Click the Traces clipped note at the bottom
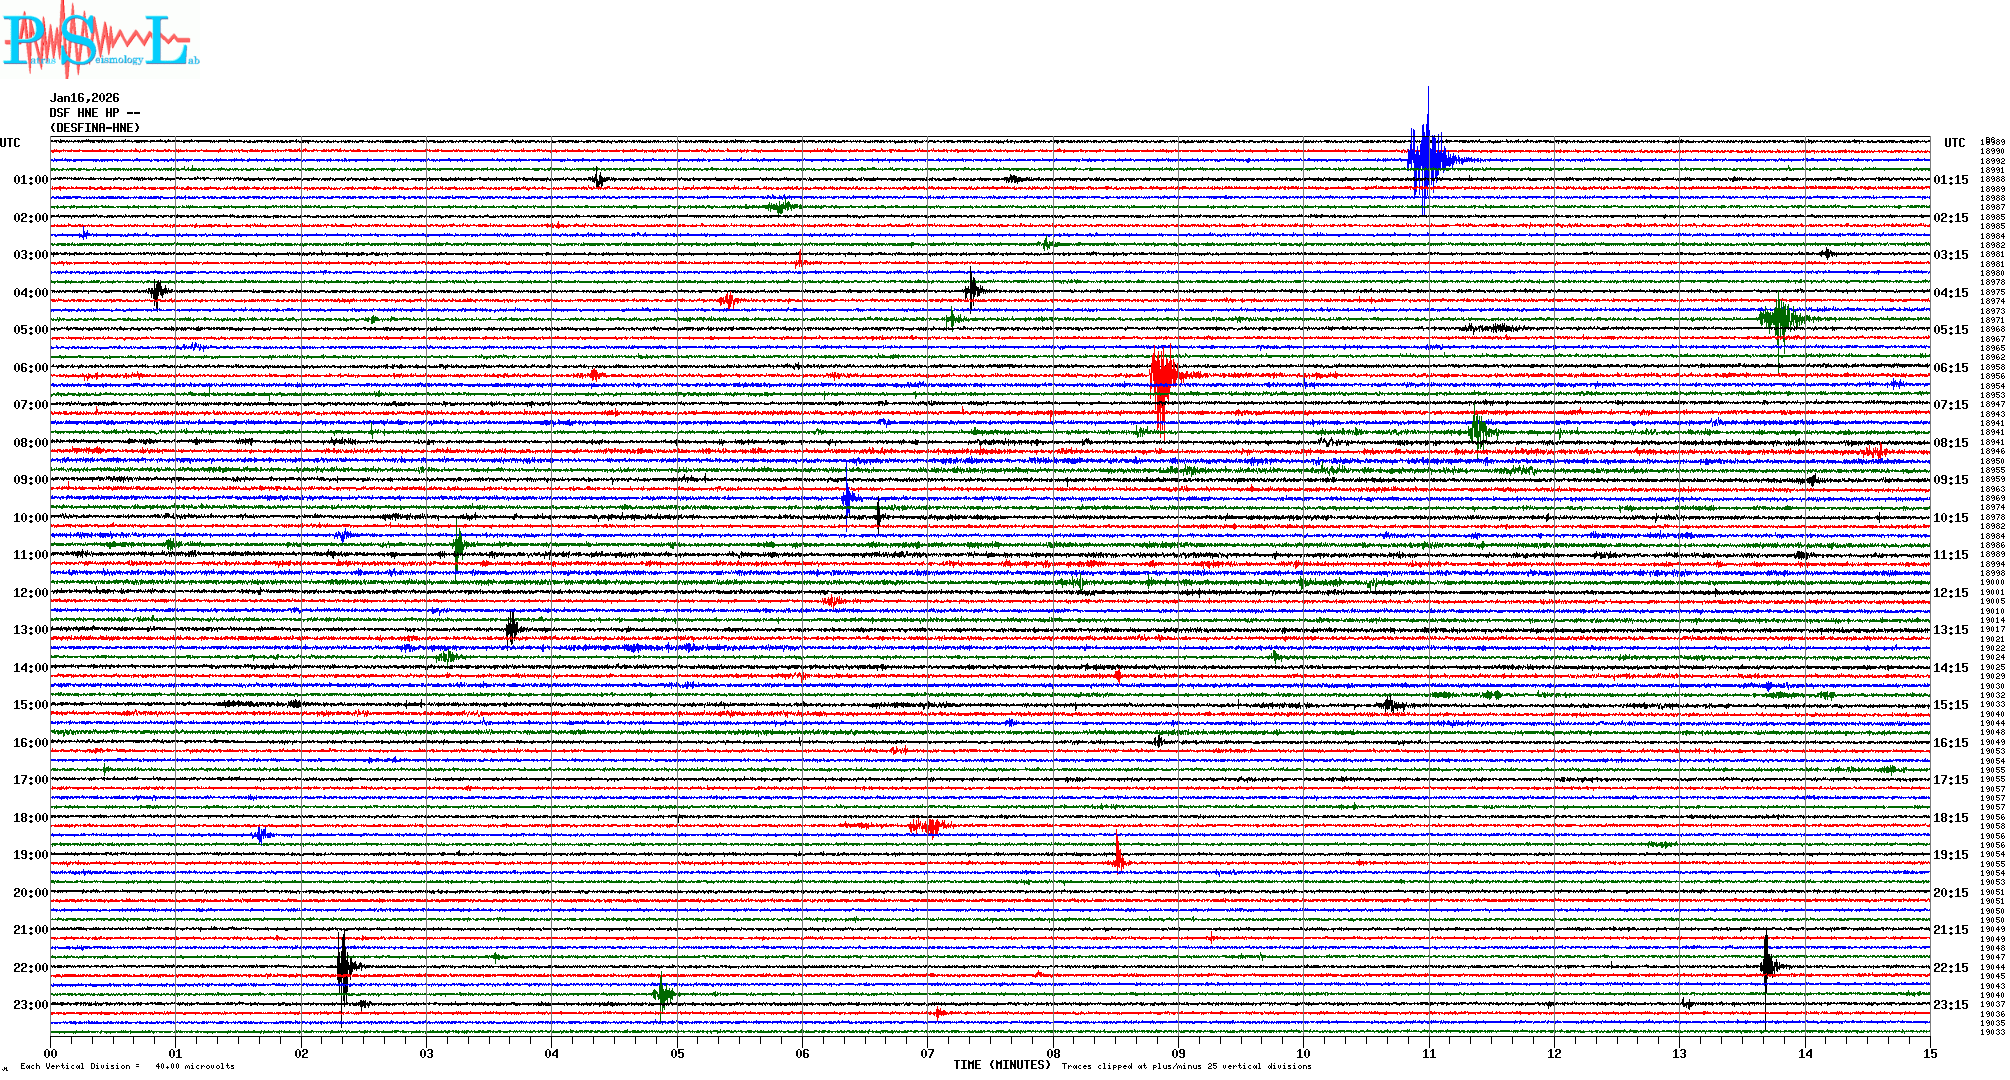 tap(1186, 1066)
